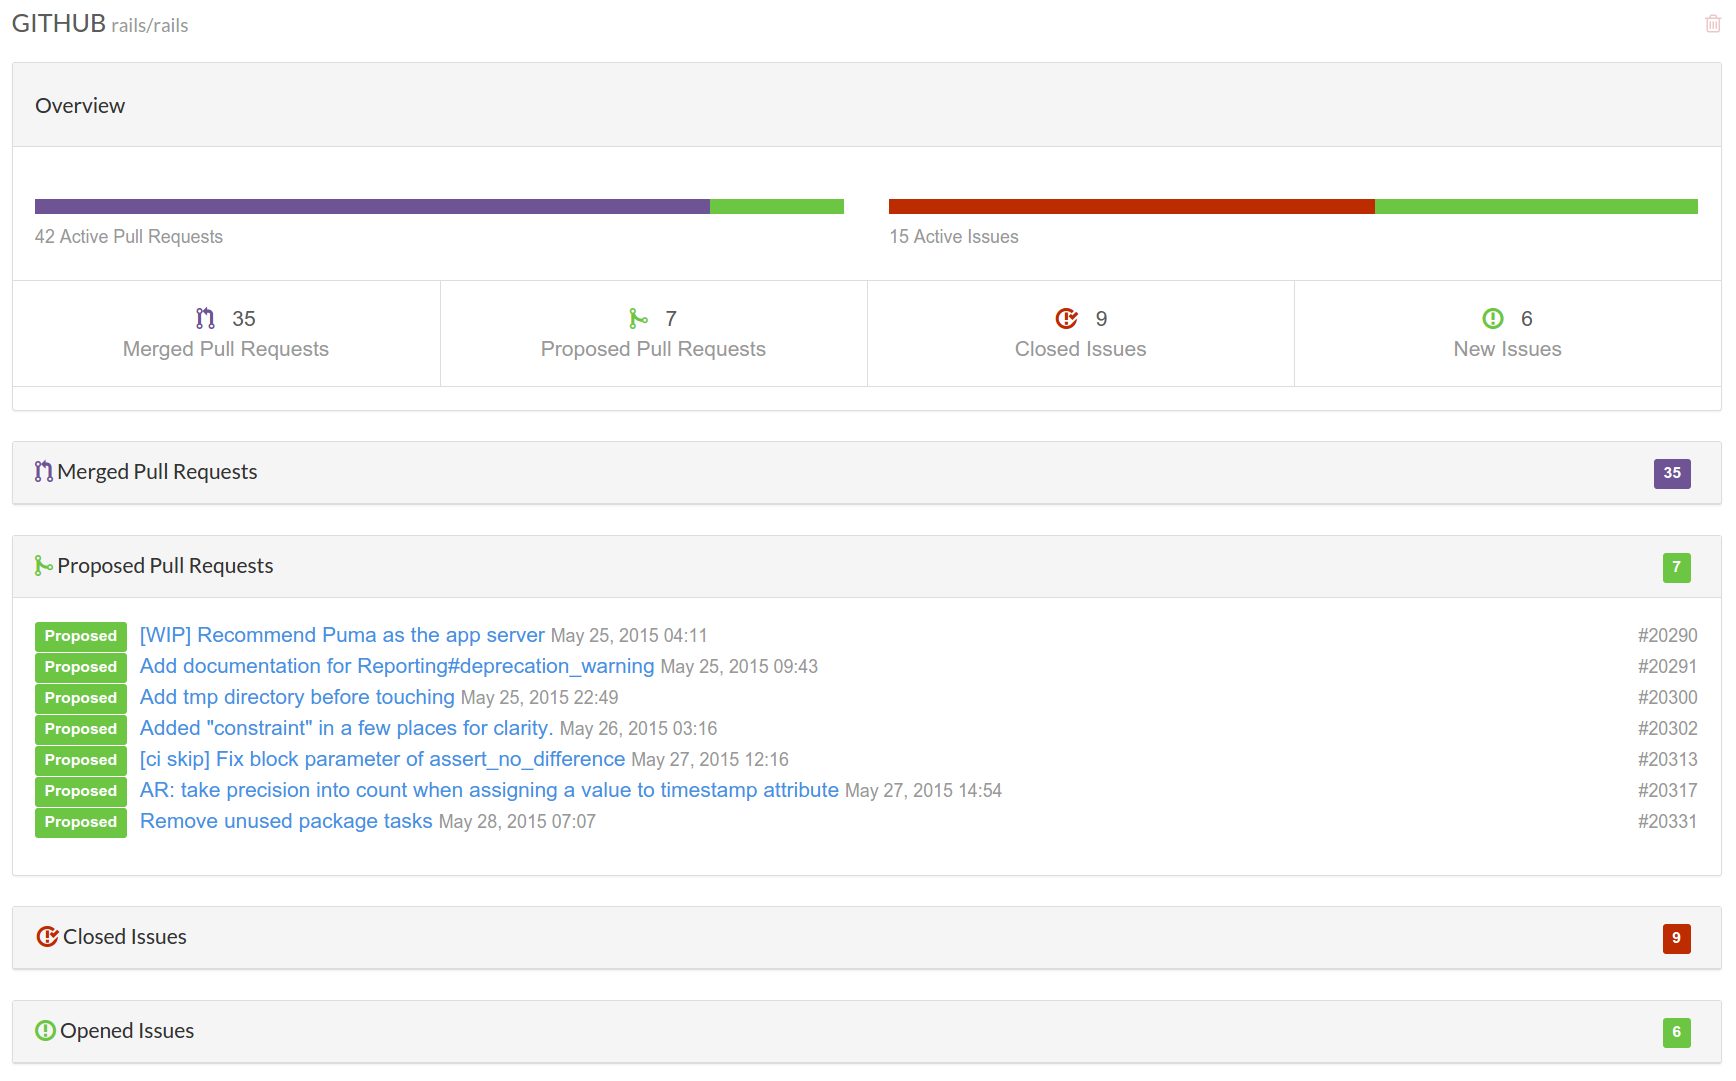Click the date 'May 27, 2015 14:54'

pyautogui.click(x=923, y=791)
